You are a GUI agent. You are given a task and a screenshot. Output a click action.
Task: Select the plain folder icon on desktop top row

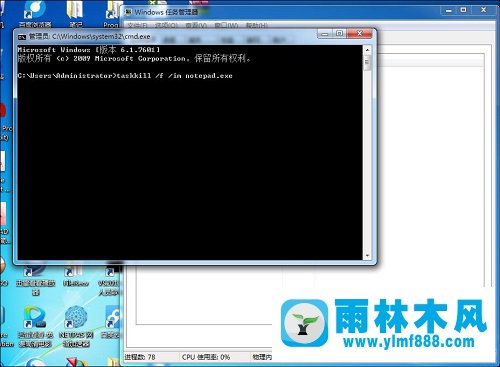(x=75, y=9)
